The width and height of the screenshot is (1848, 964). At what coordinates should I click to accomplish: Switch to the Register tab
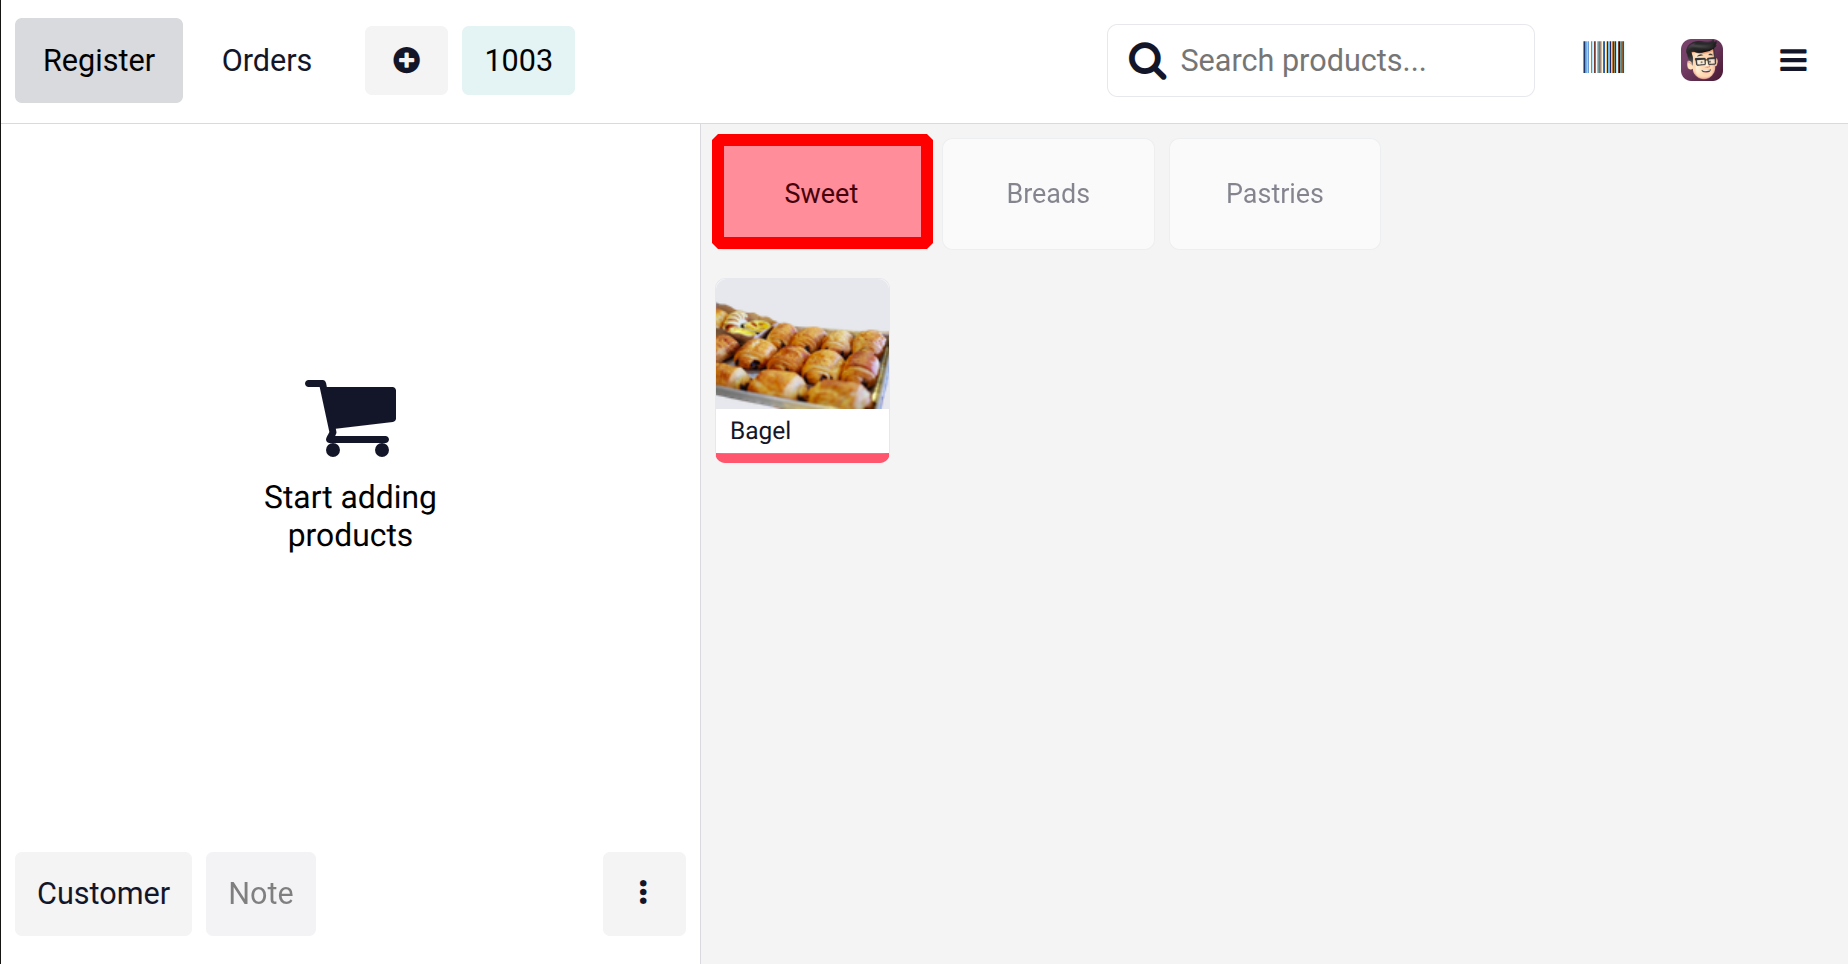(x=99, y=61)
